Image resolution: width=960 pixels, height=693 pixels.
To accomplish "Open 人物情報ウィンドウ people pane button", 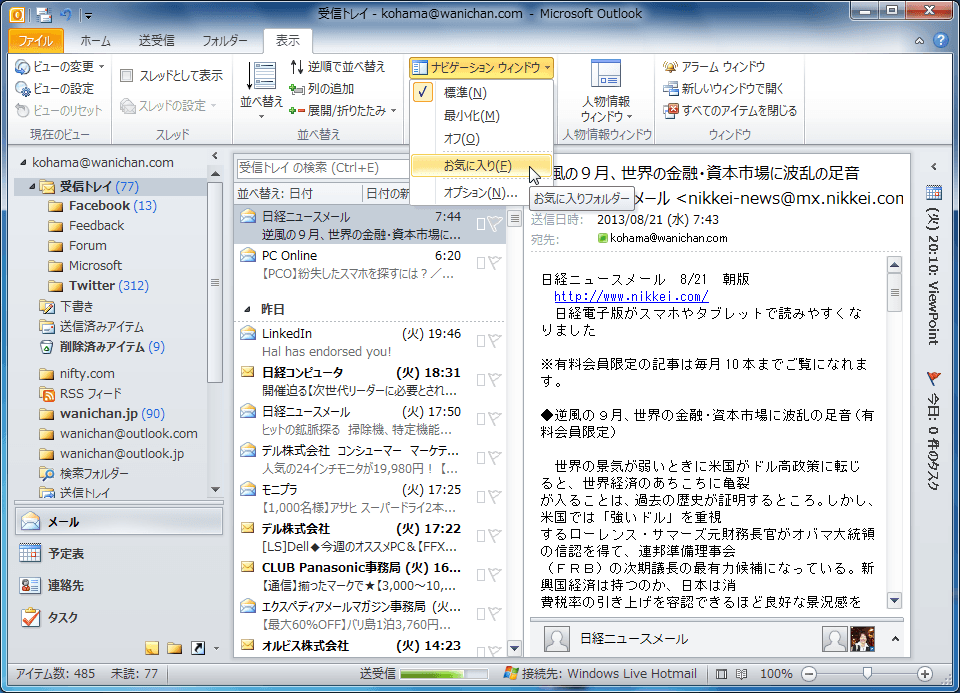I will tap(606, 91).
